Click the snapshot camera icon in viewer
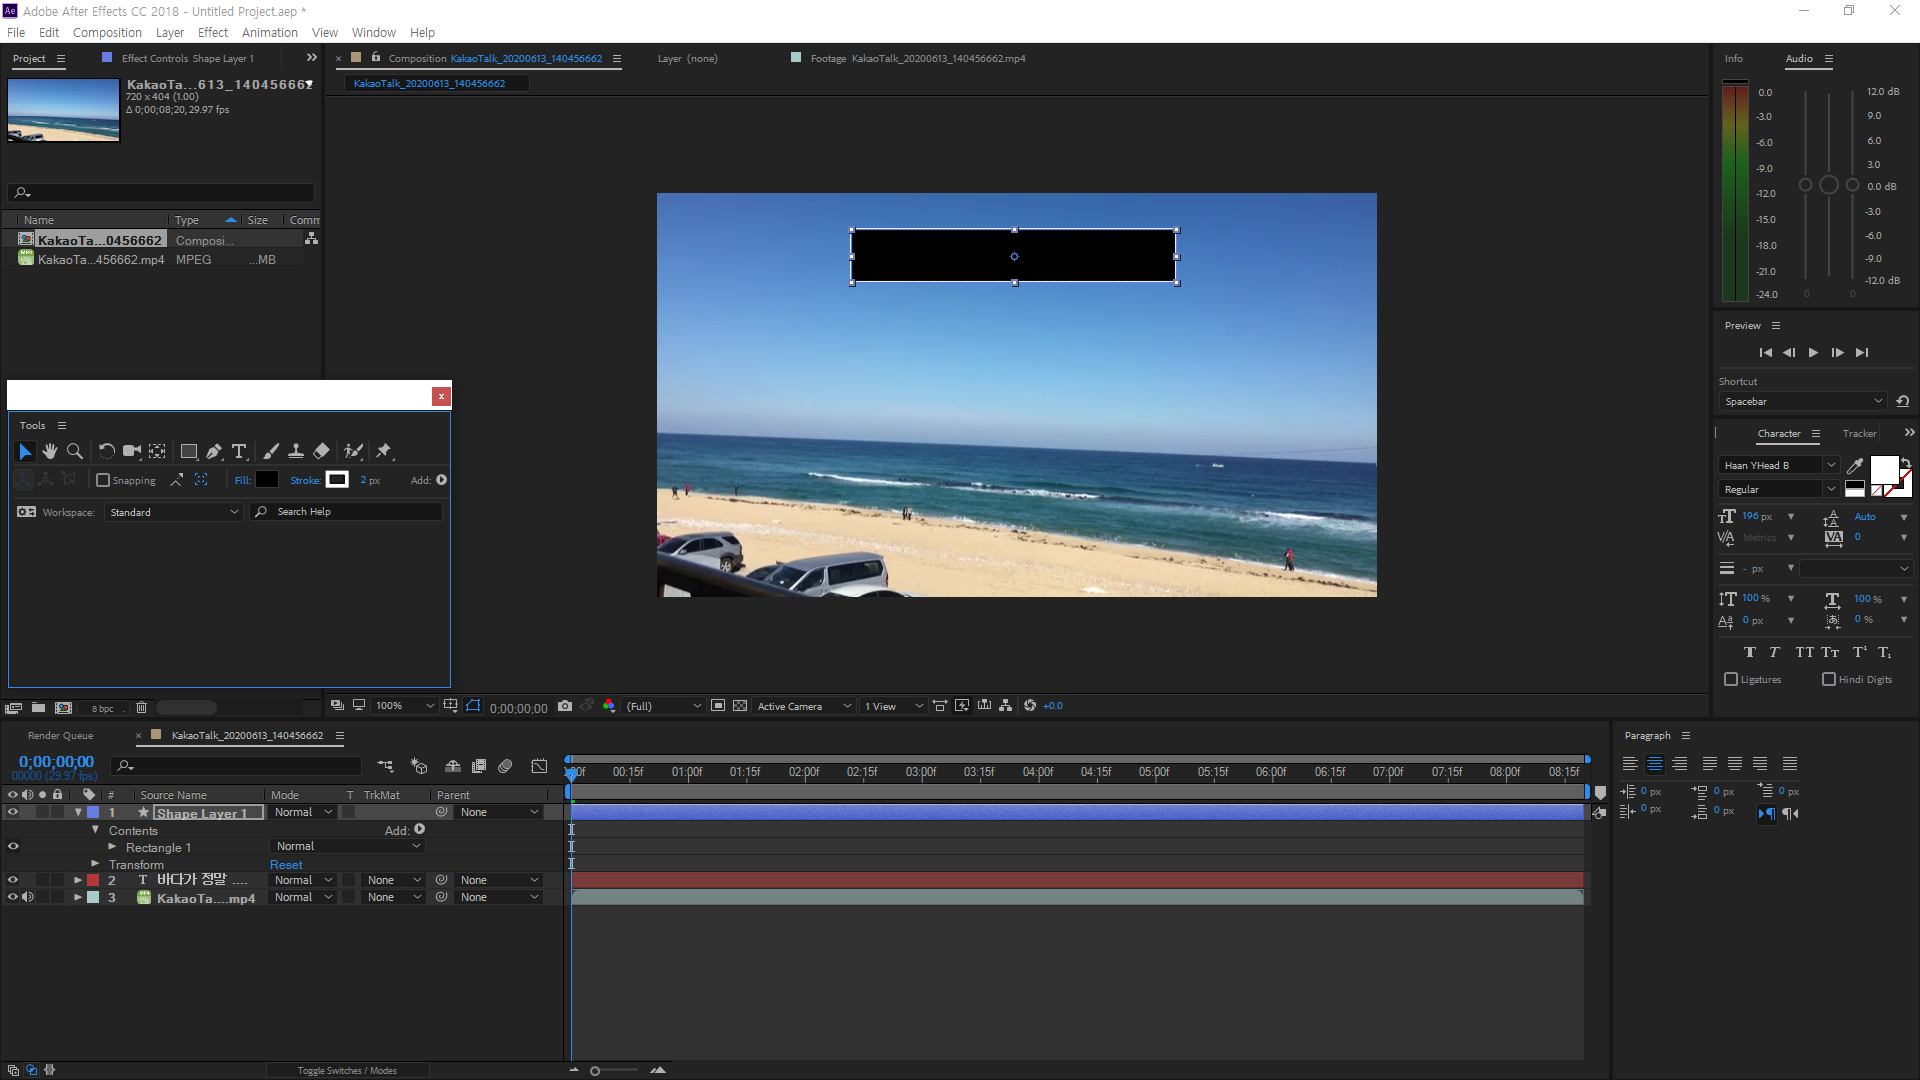This screenshot has height=1080, width=1920. point(565,706)
